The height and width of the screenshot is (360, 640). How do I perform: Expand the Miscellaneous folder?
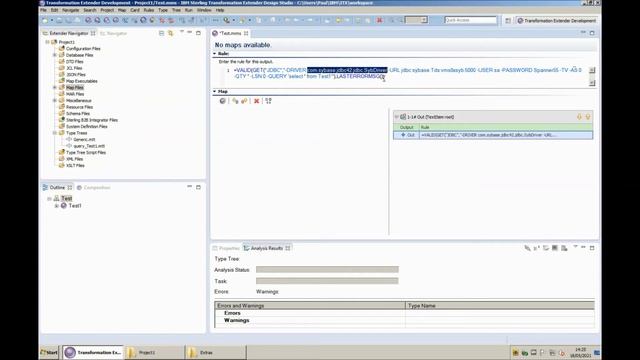[55, 100]
